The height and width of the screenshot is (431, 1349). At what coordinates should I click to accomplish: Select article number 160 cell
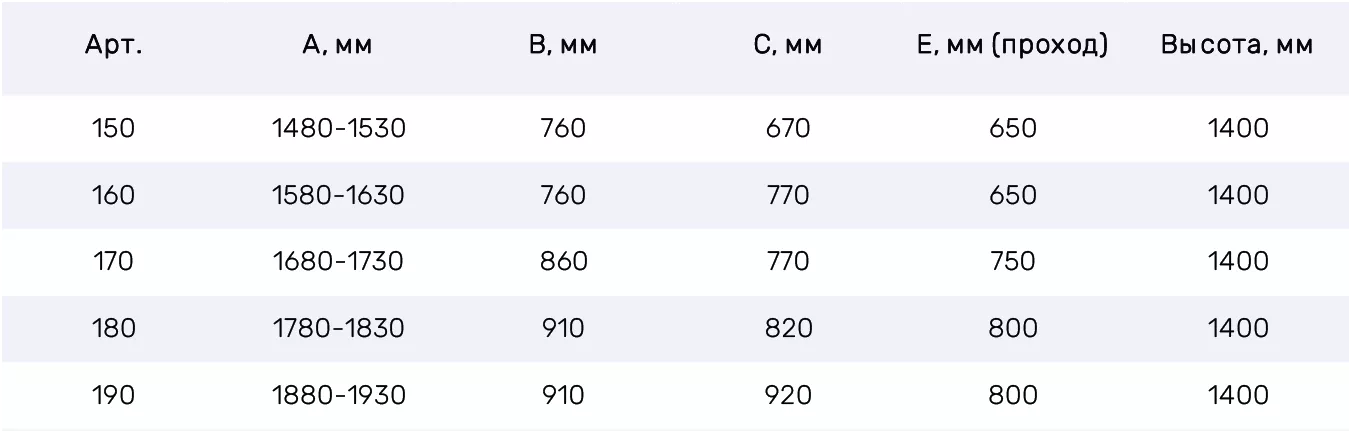click(x=113, y=195)
